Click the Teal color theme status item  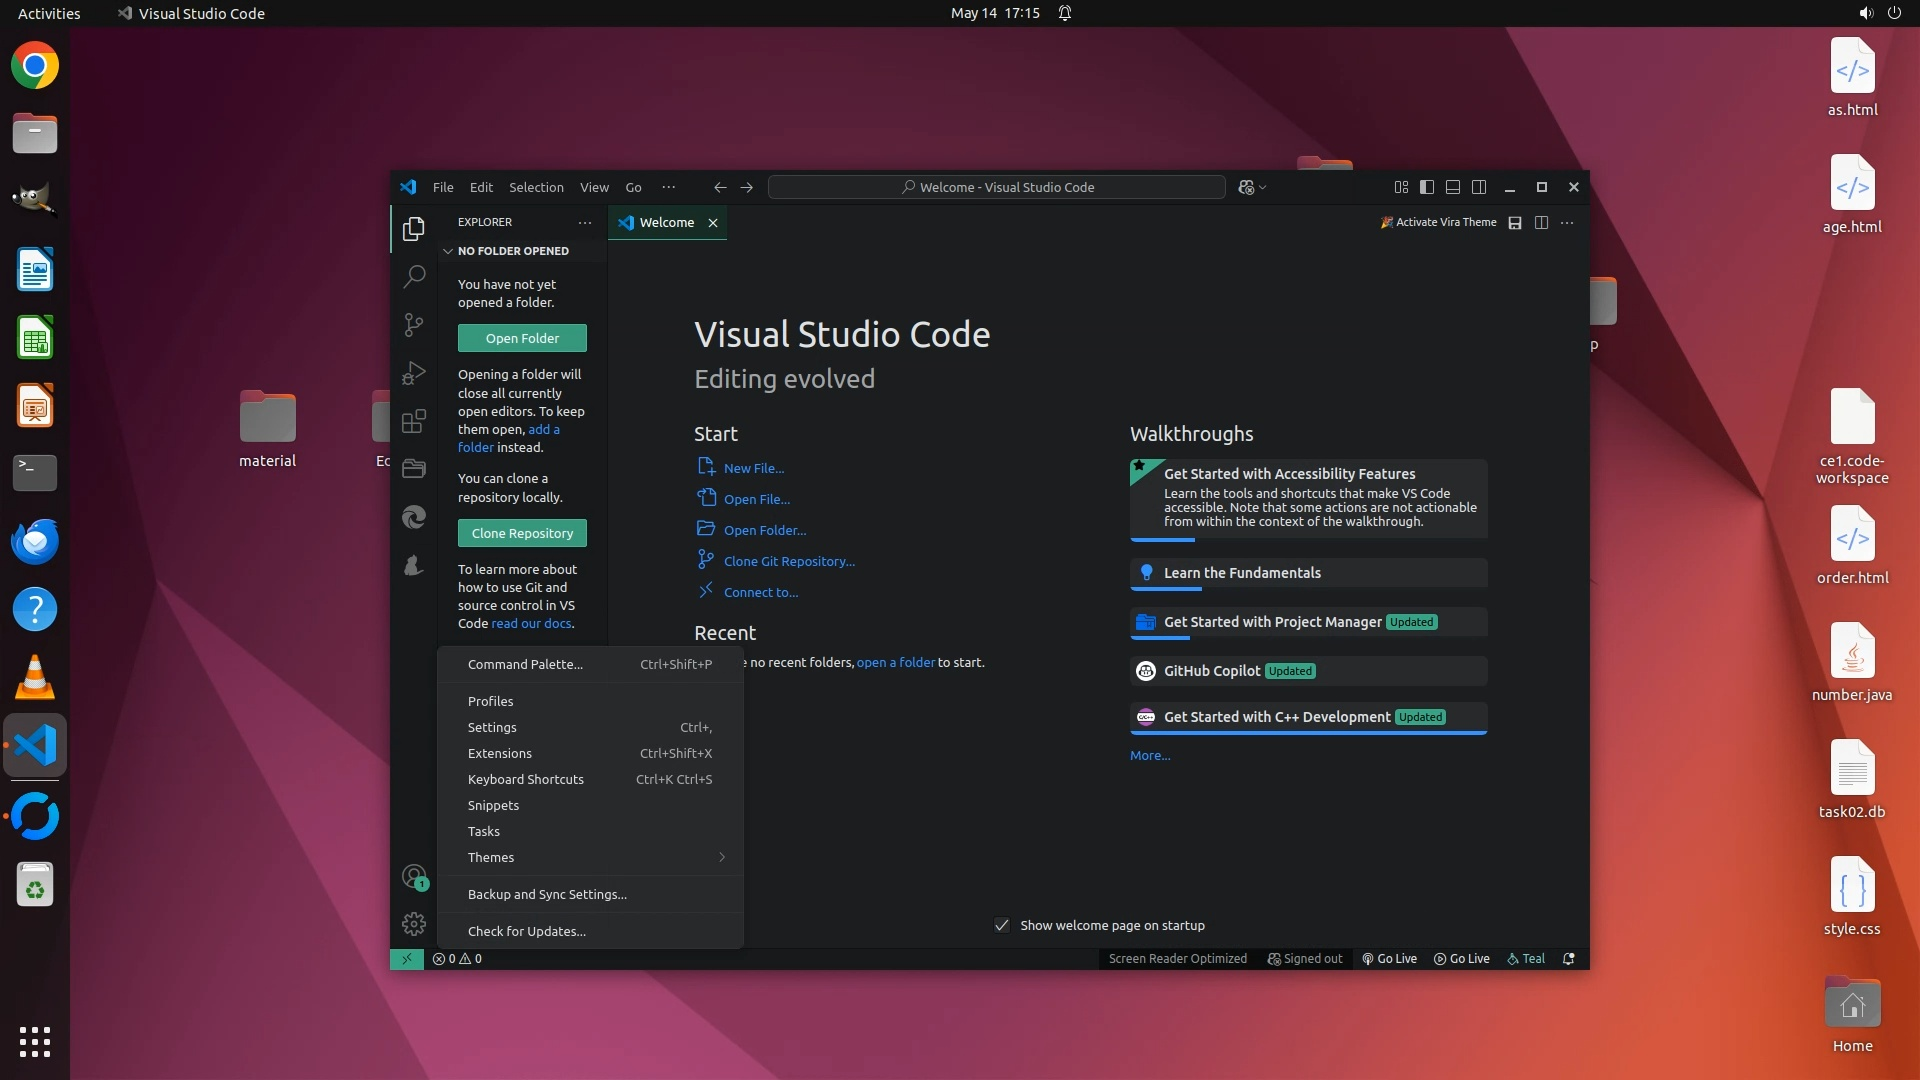pos(1526,958)
